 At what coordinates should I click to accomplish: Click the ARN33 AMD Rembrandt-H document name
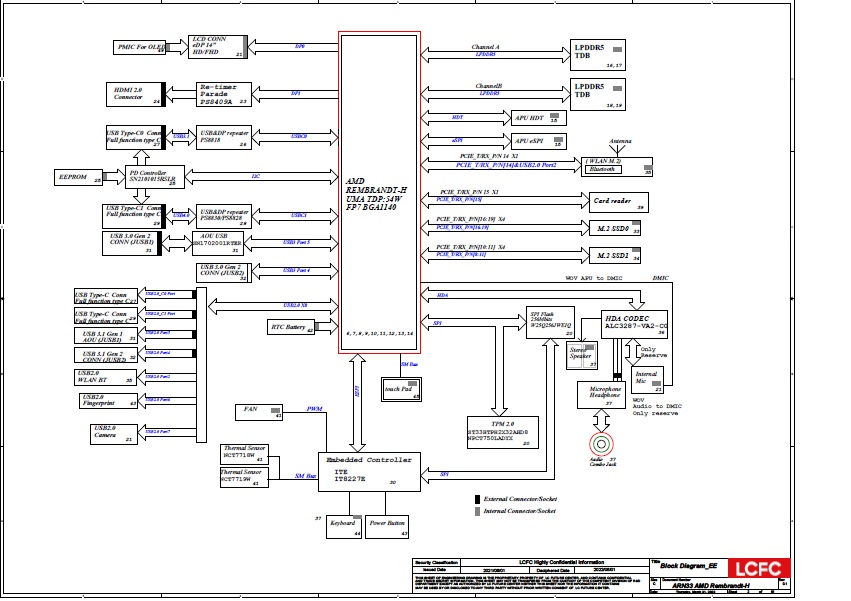(710, 585)
